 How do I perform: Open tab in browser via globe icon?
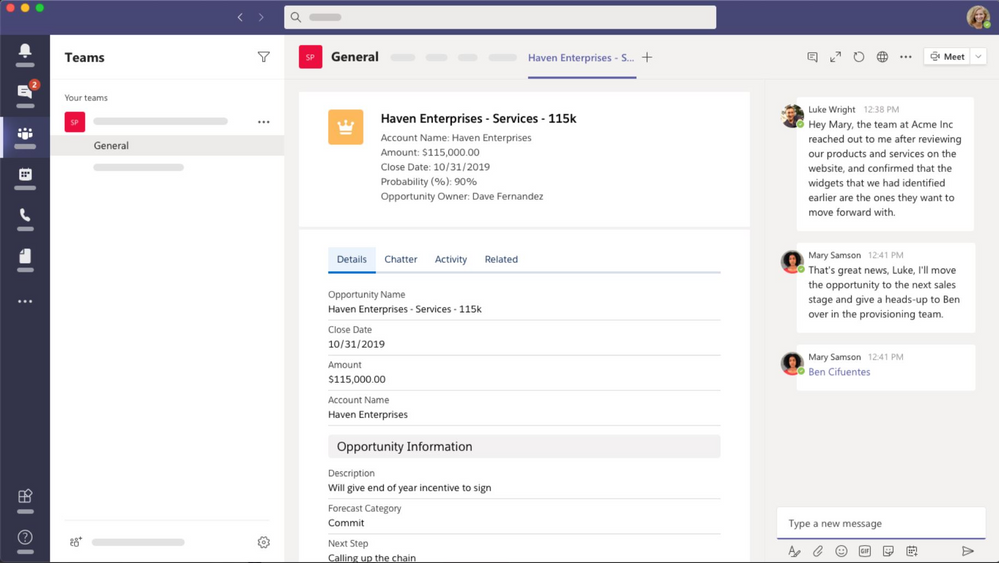point(882,57)
